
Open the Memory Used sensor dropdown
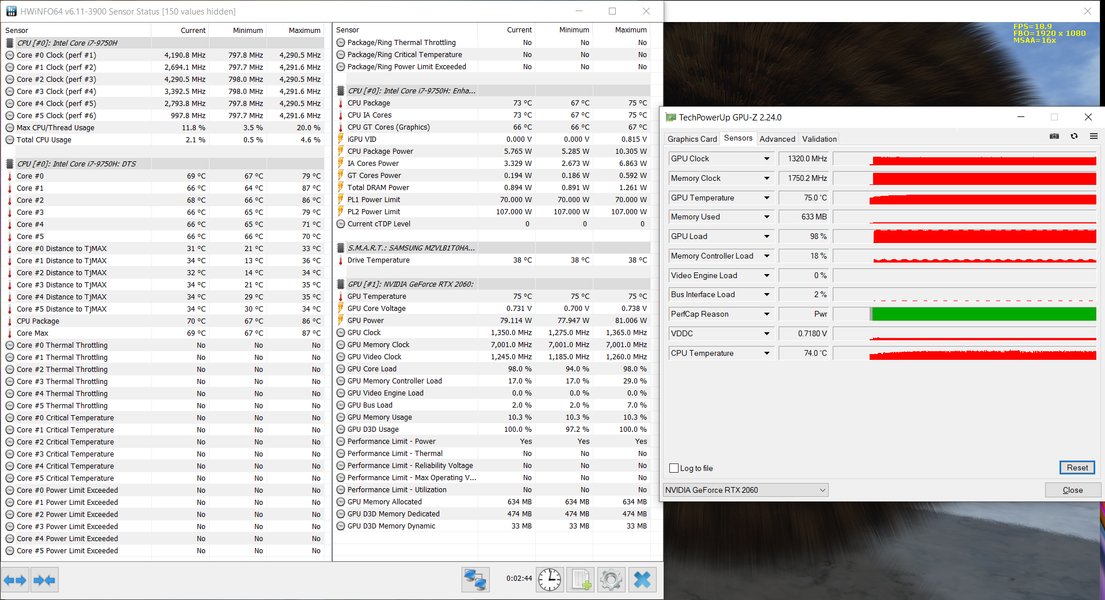pyautogui.click(x=767, y=217)
